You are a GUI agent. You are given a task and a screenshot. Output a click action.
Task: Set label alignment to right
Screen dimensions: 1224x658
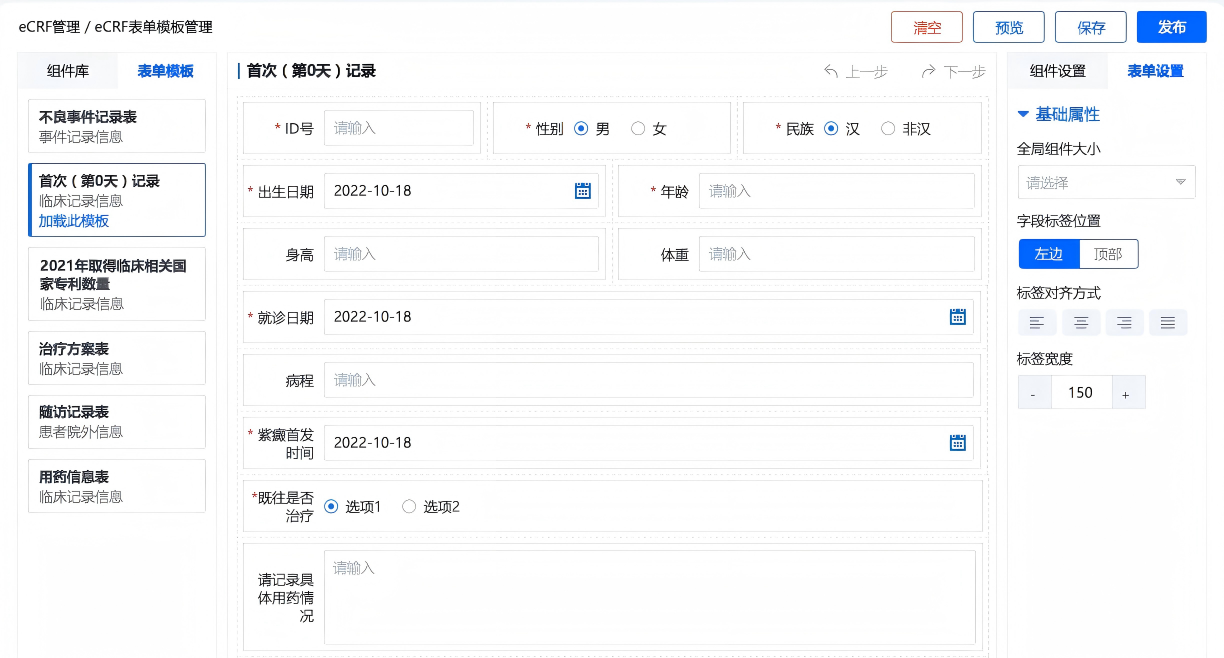[1125, 322]
